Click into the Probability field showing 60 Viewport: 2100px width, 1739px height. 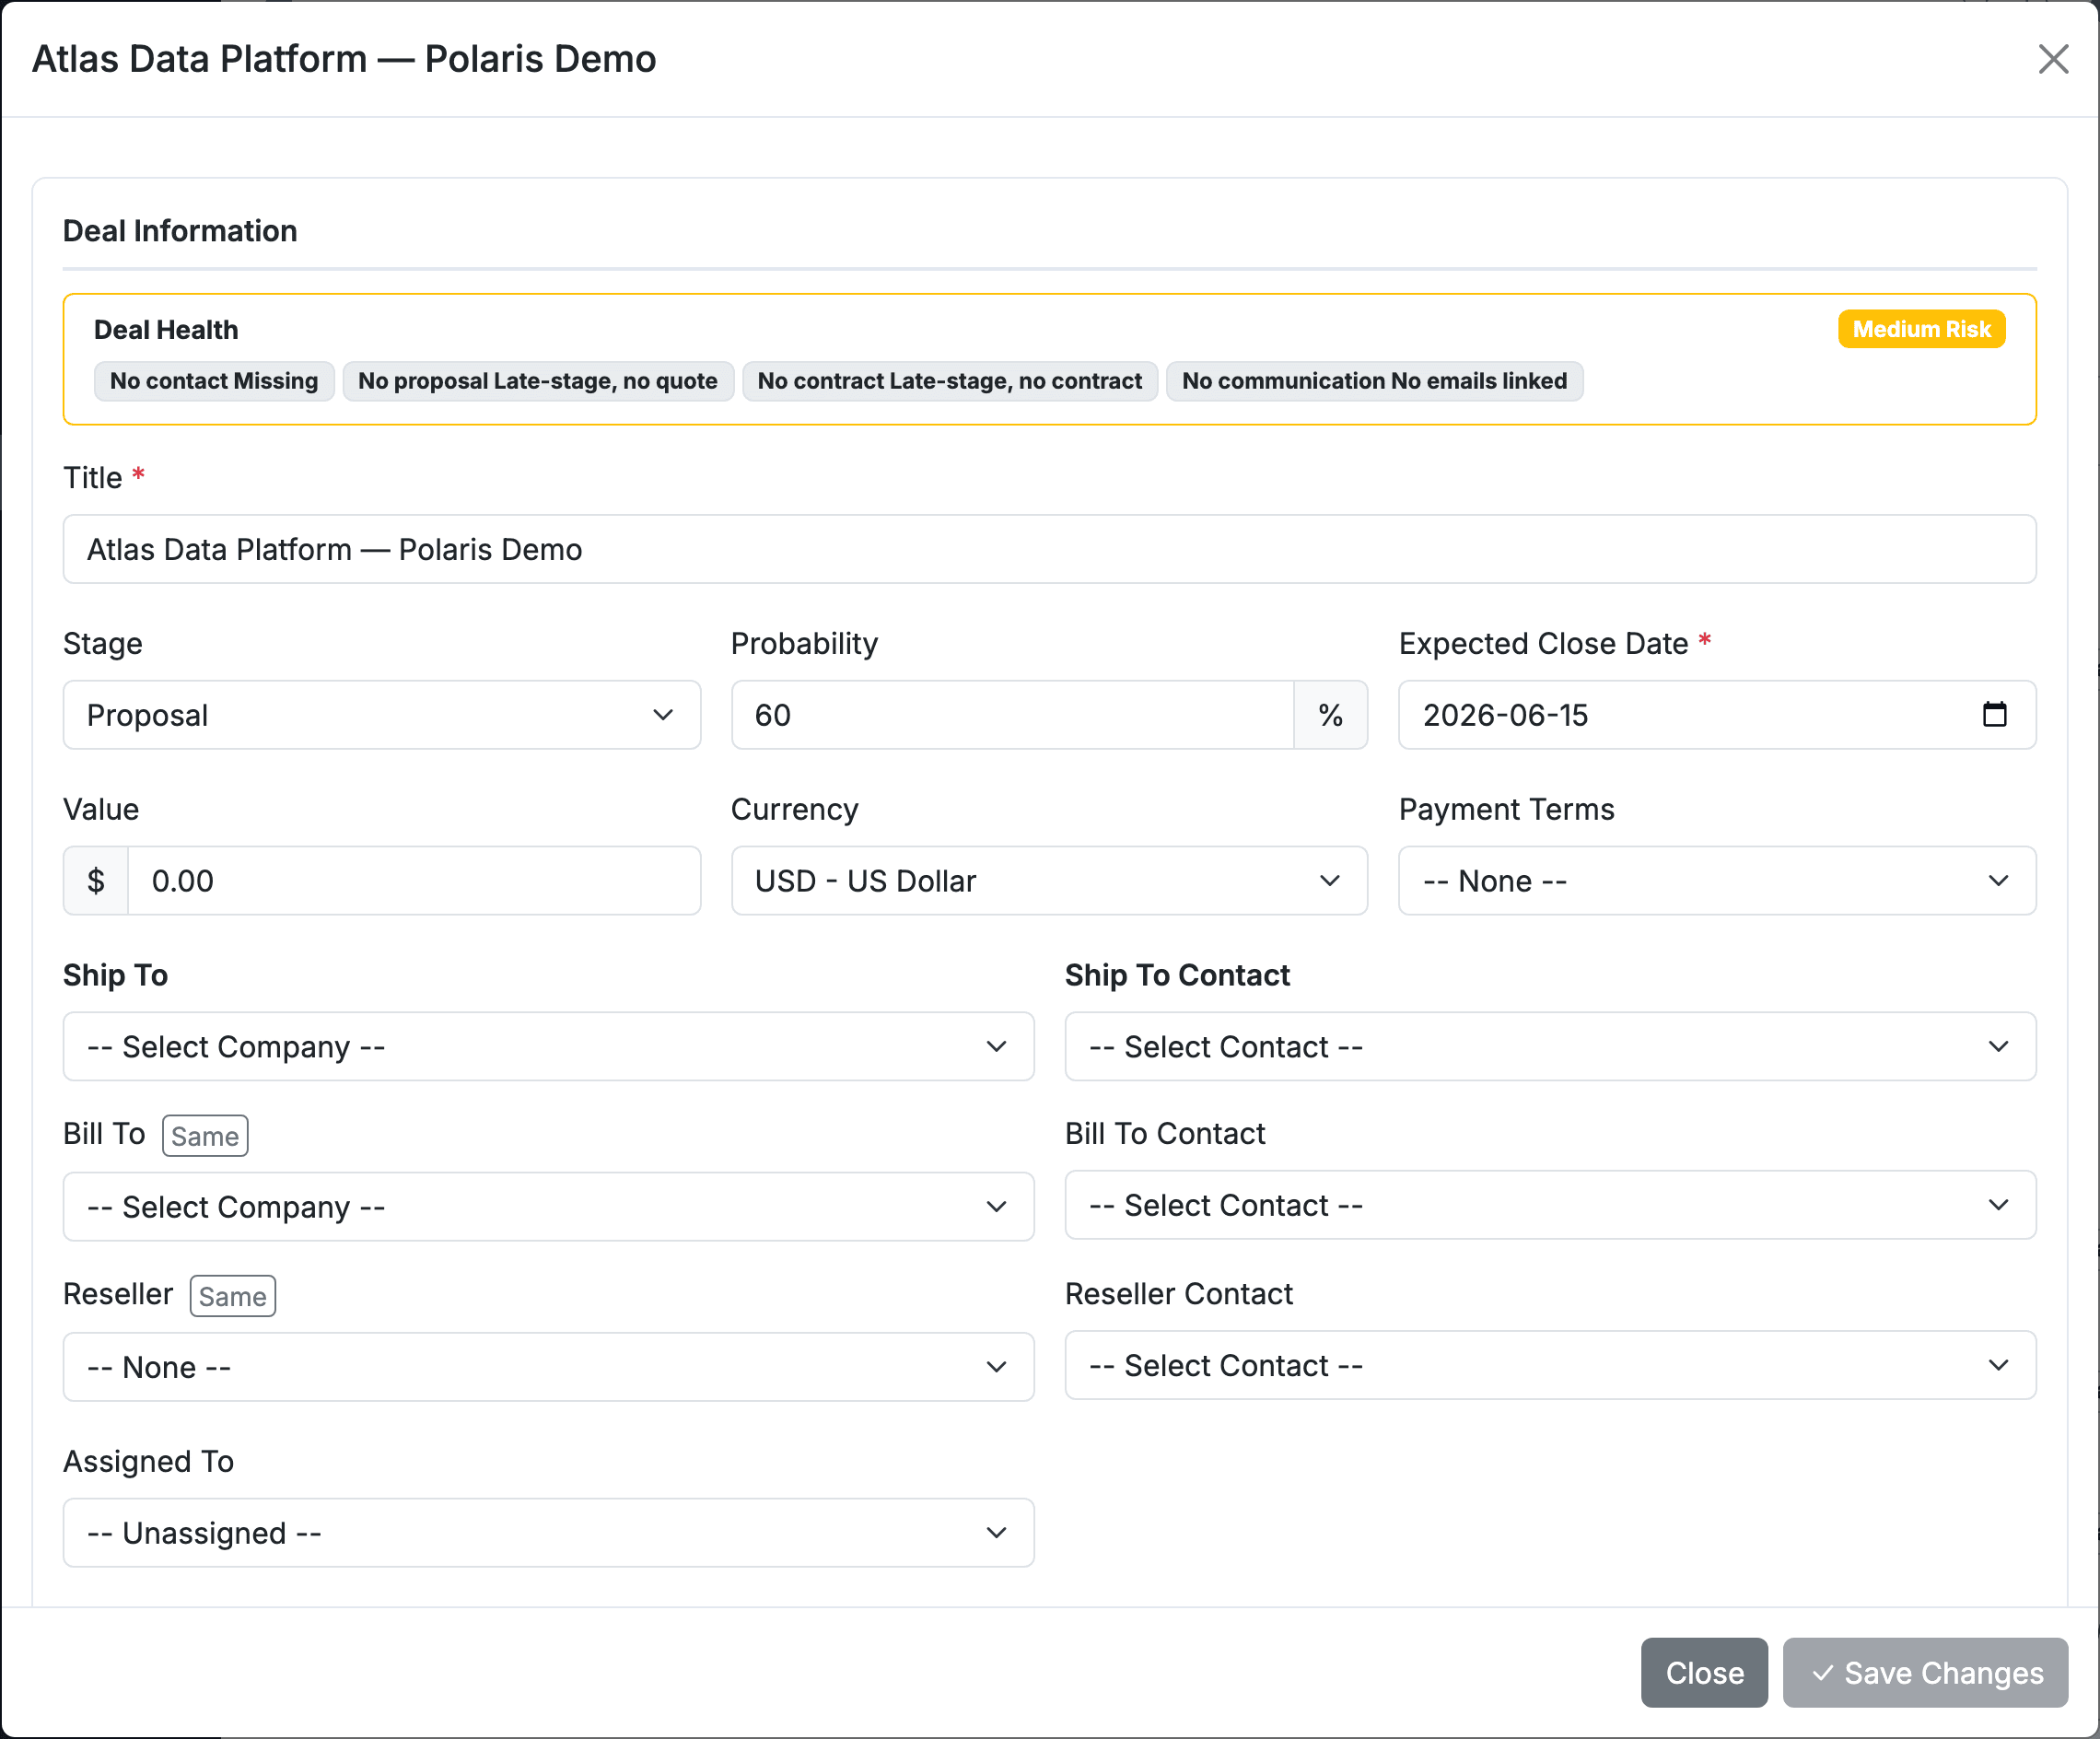click(x=1012, y=715)
